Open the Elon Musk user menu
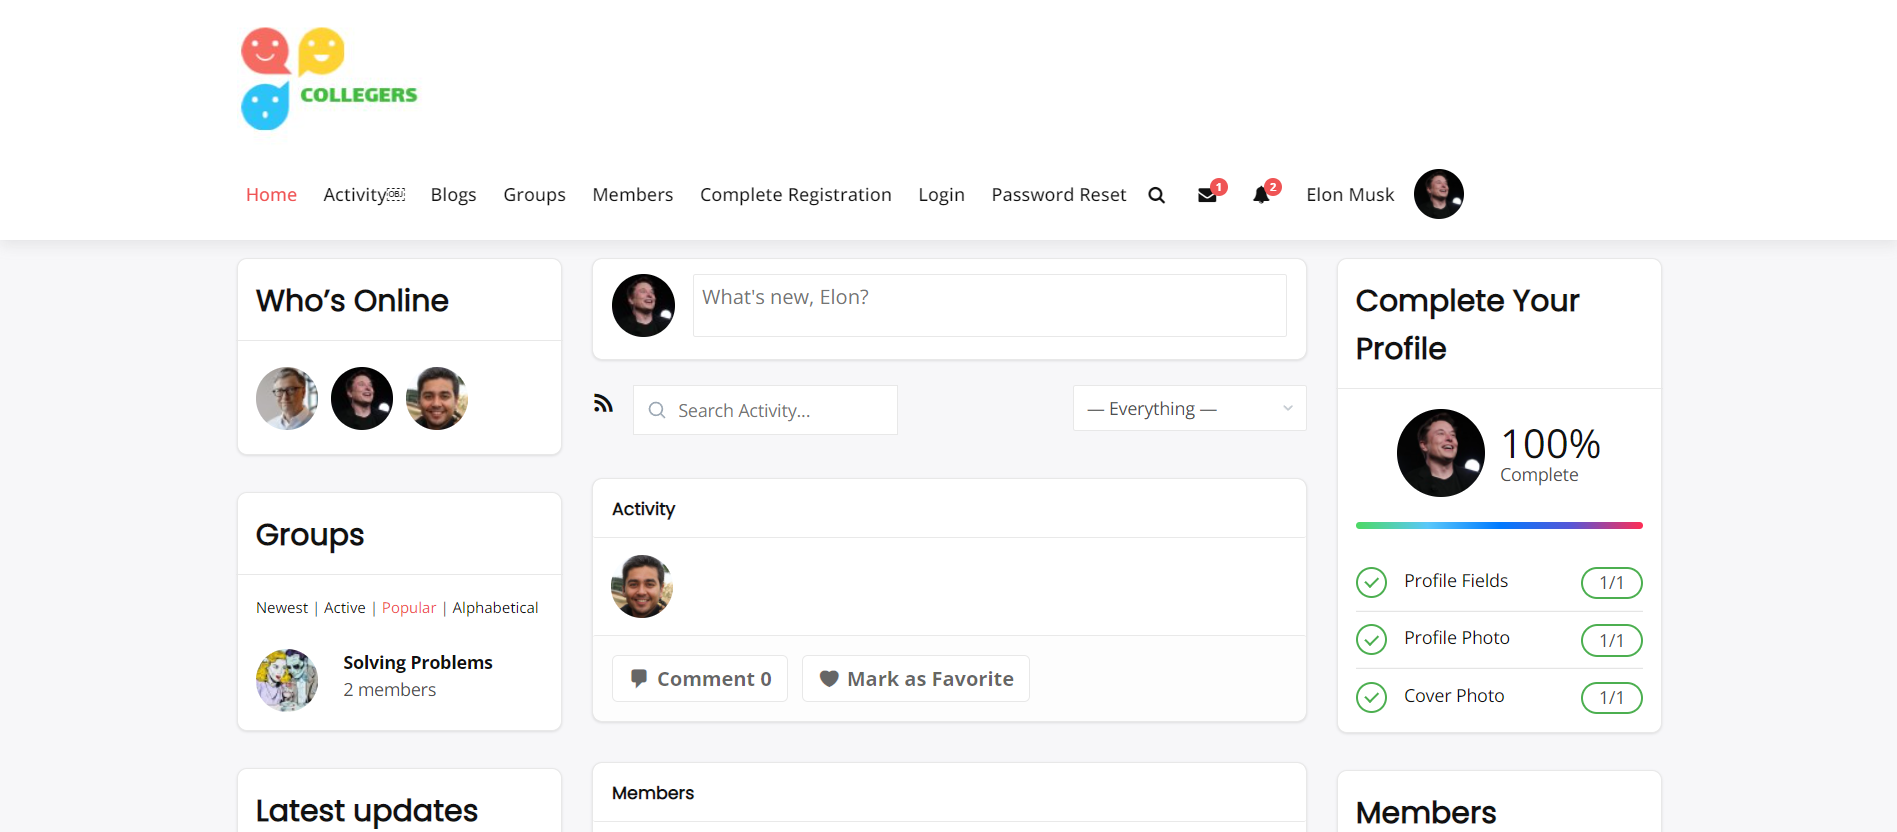The image size is (1897, 832). pos(1349,195)
